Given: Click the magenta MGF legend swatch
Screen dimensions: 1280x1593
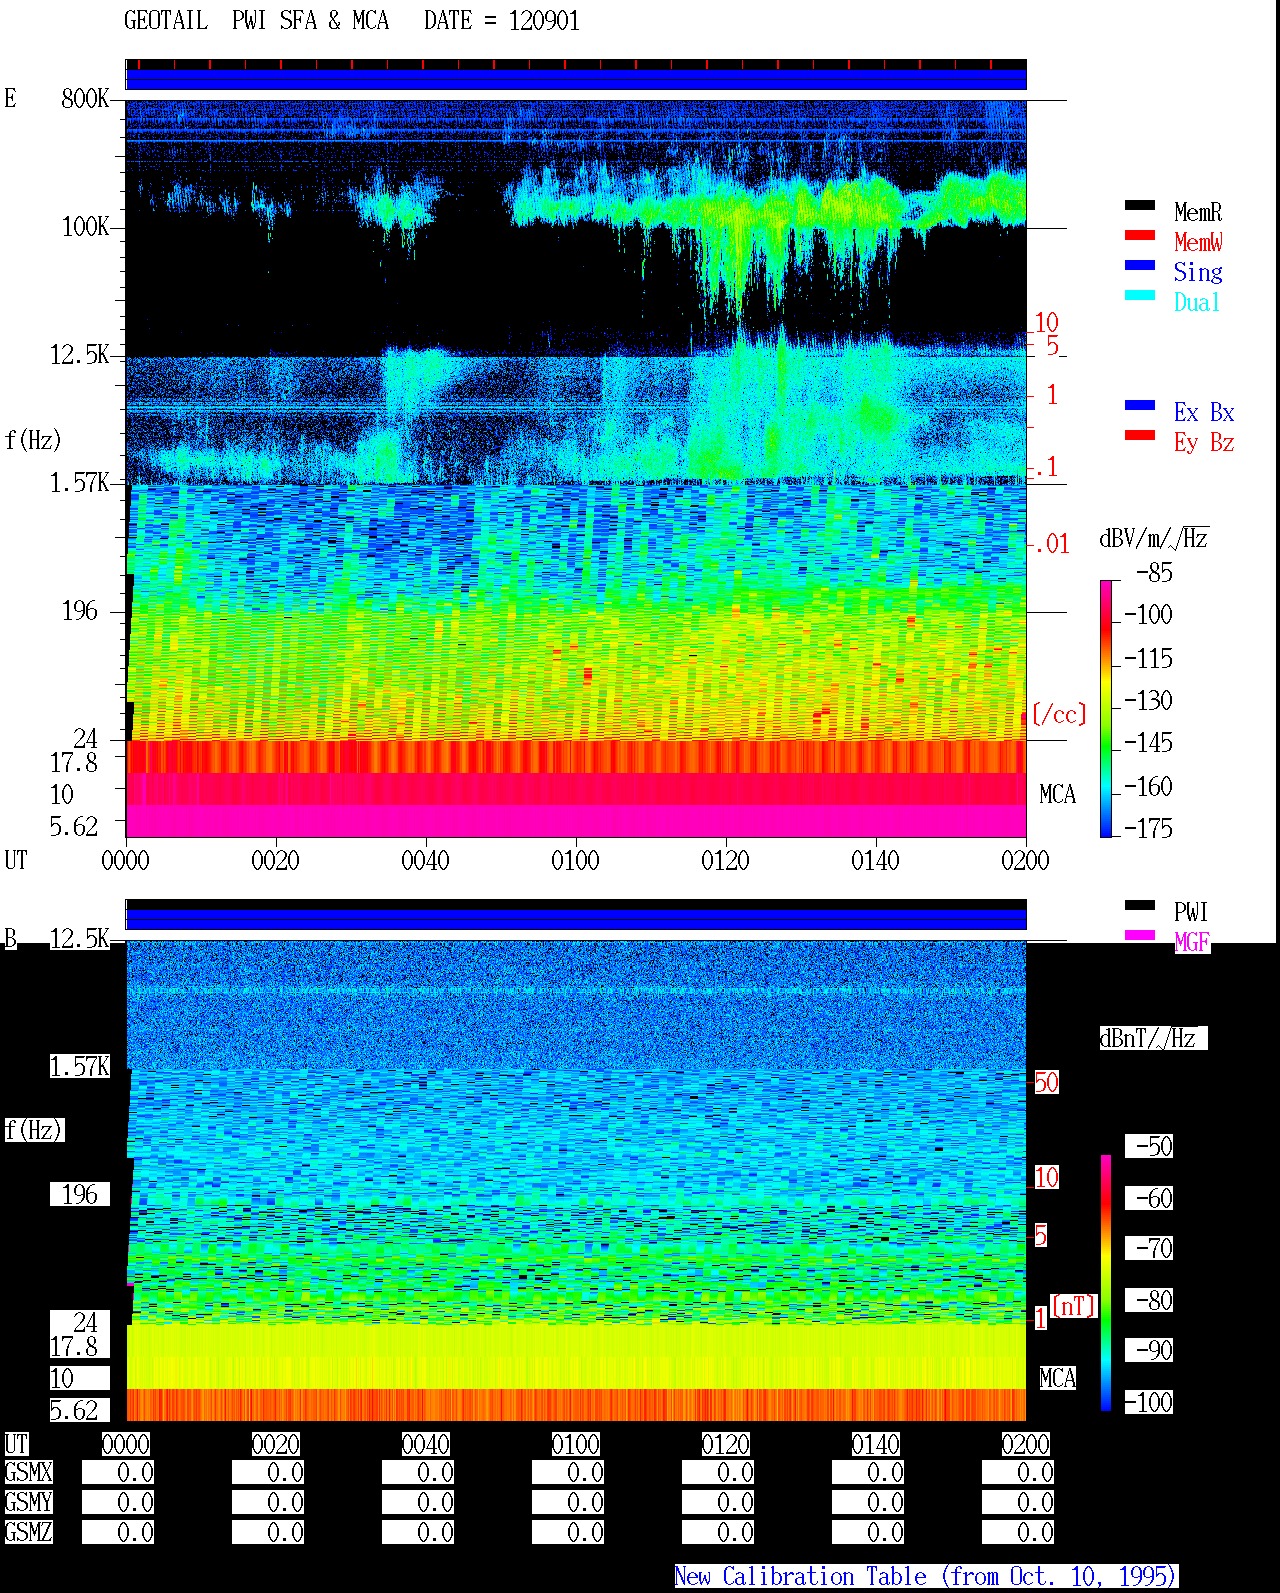Looking at the screenshot, I should 1140,936.
